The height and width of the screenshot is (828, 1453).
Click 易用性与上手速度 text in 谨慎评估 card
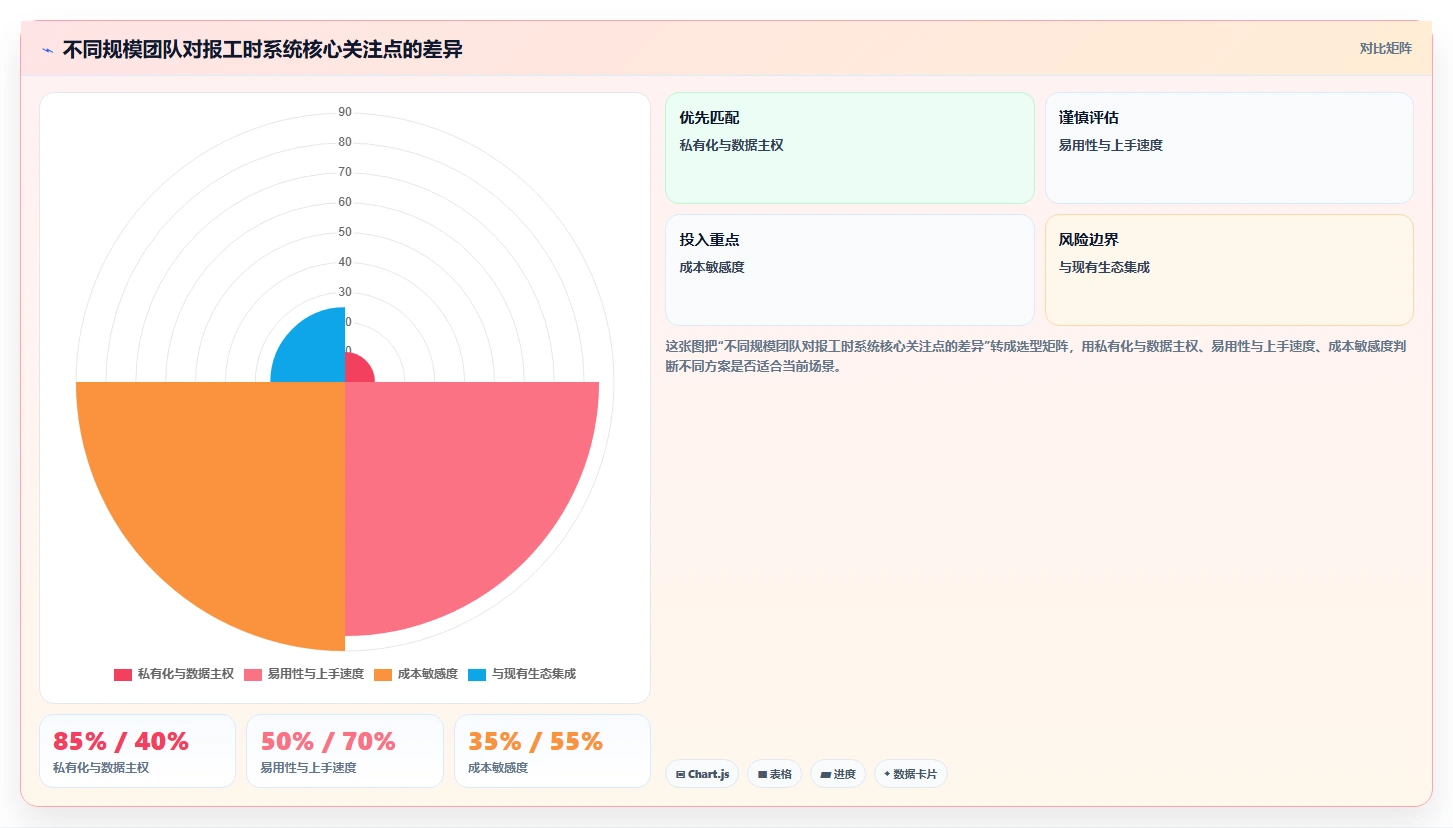pyautogui.click(x=1111, y=145)
